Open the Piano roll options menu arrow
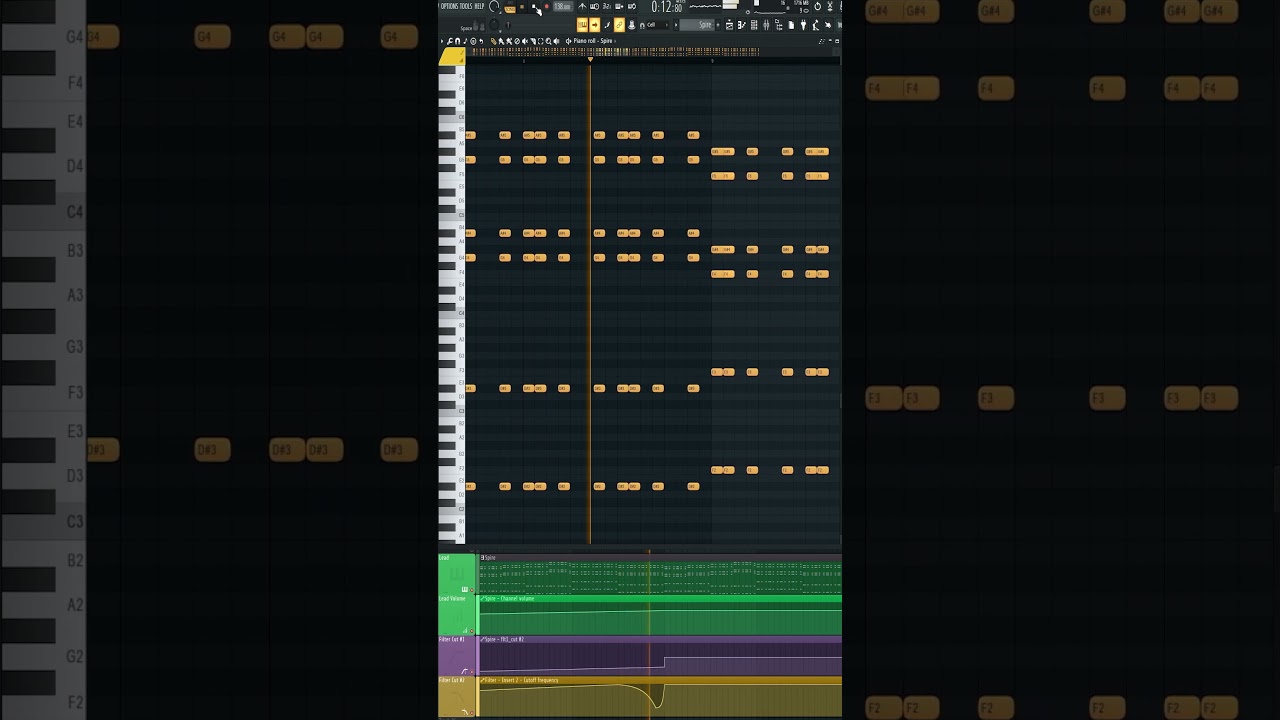This screenshot has height=720, width=1280. tap(442, 41)
